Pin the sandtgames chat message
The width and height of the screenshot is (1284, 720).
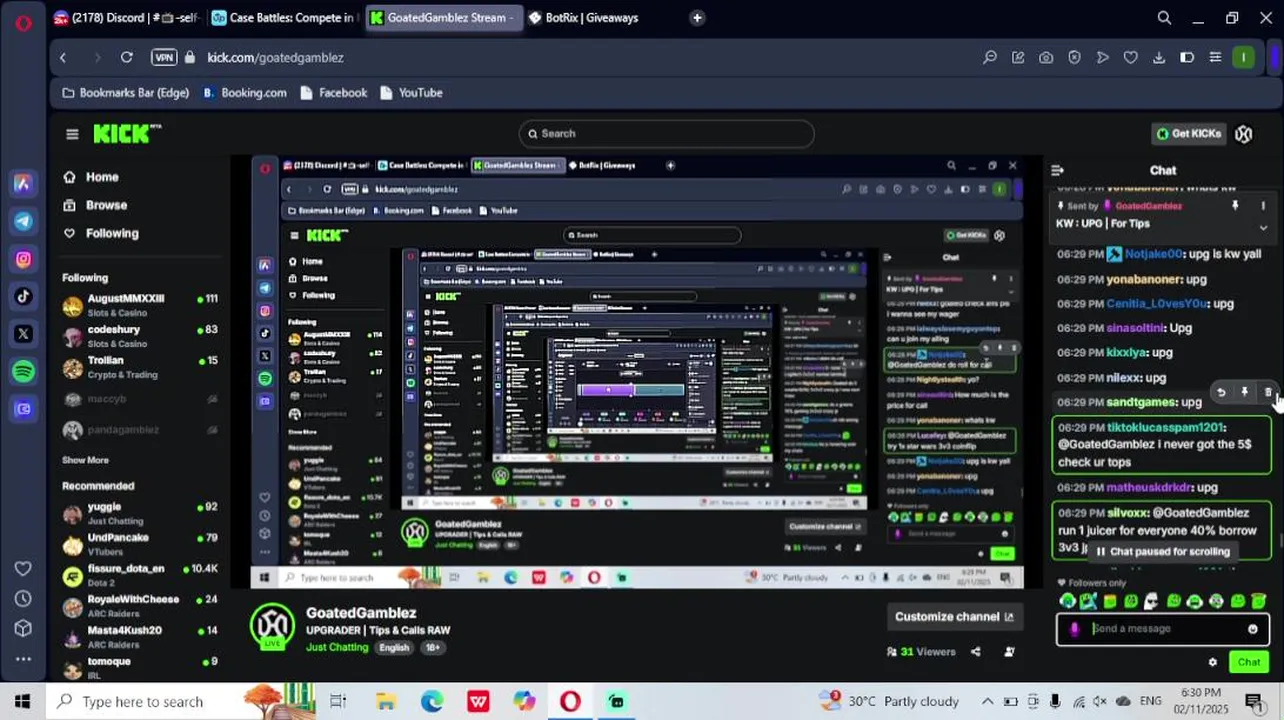click(1244, 393)
